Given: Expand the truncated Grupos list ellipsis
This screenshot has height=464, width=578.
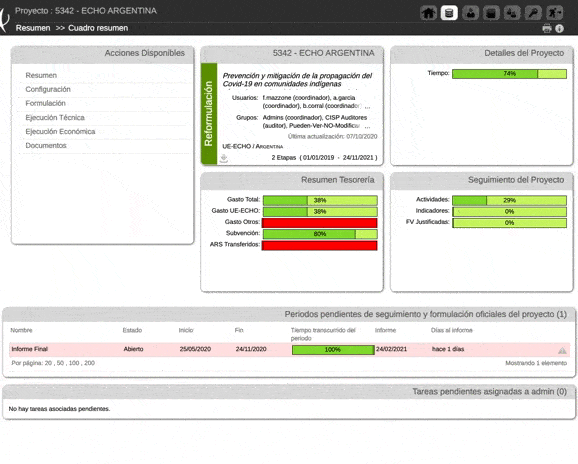Looking at the screenshot, I should point(368,126).
